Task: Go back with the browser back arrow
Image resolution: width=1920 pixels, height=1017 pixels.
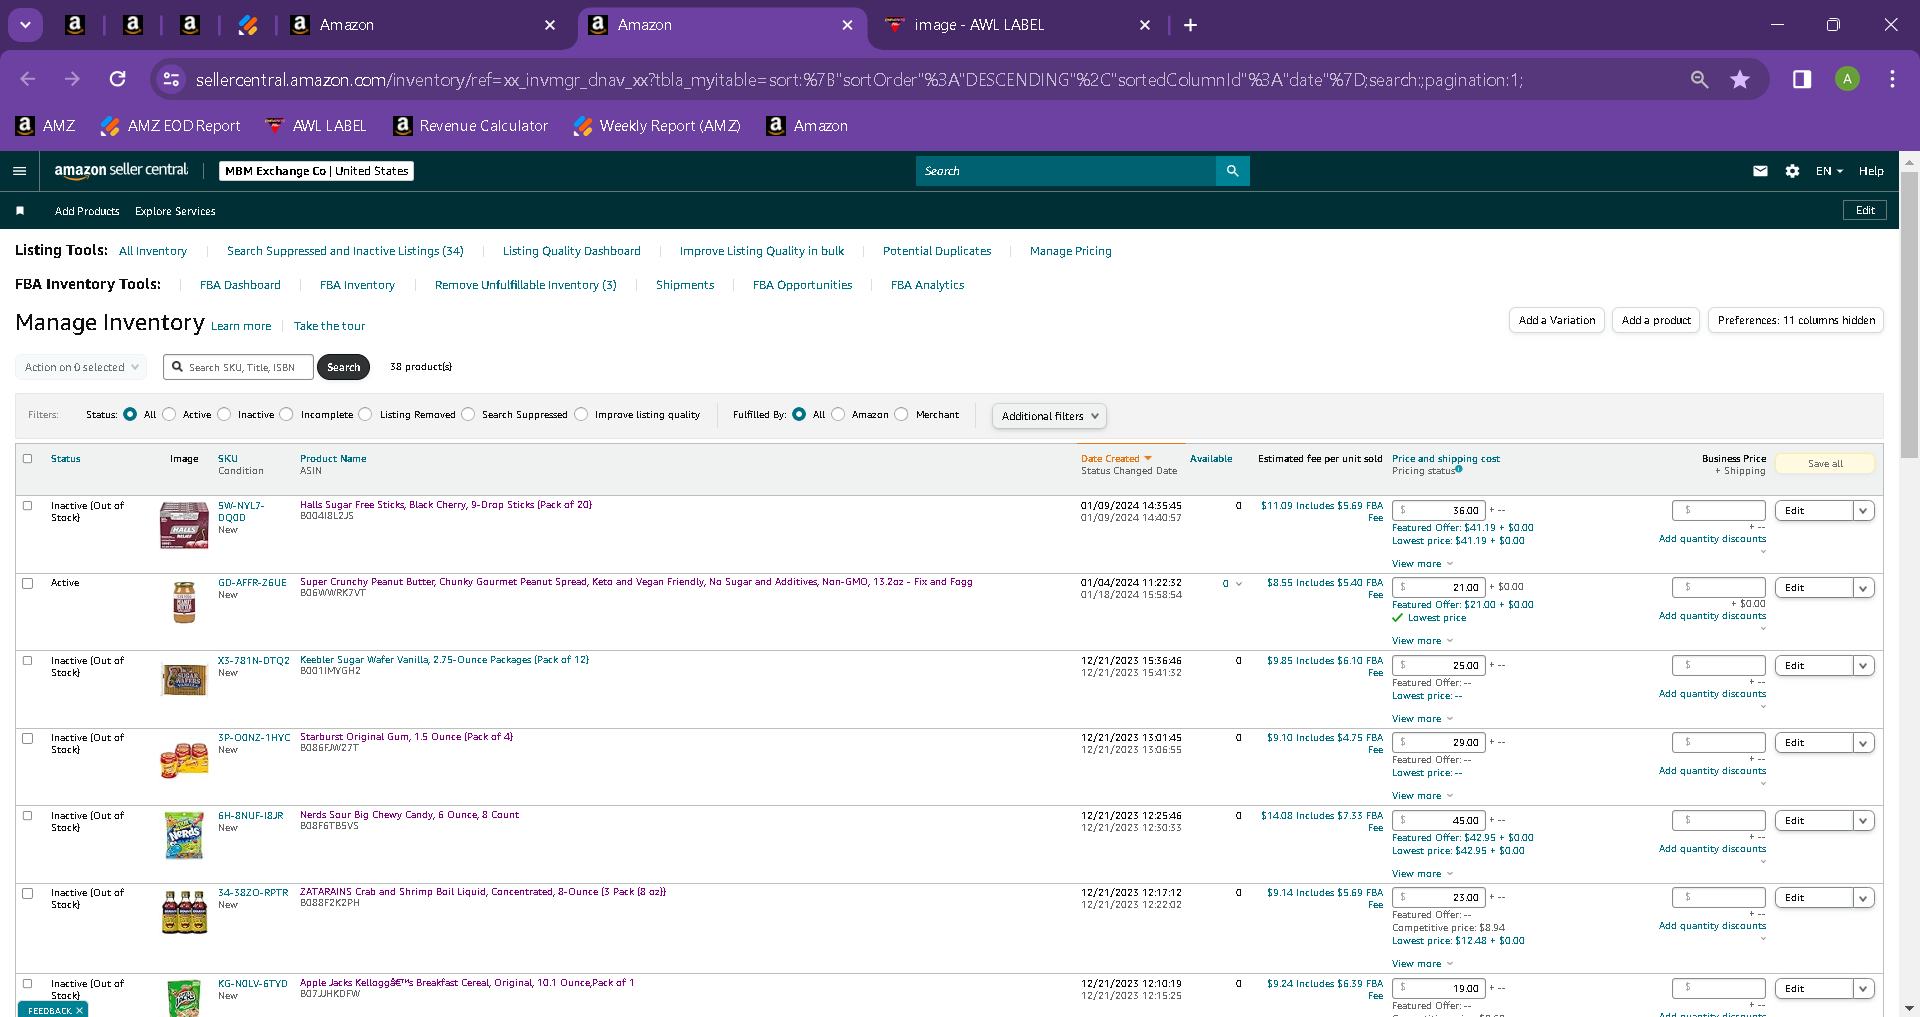Action: [28, 79]
